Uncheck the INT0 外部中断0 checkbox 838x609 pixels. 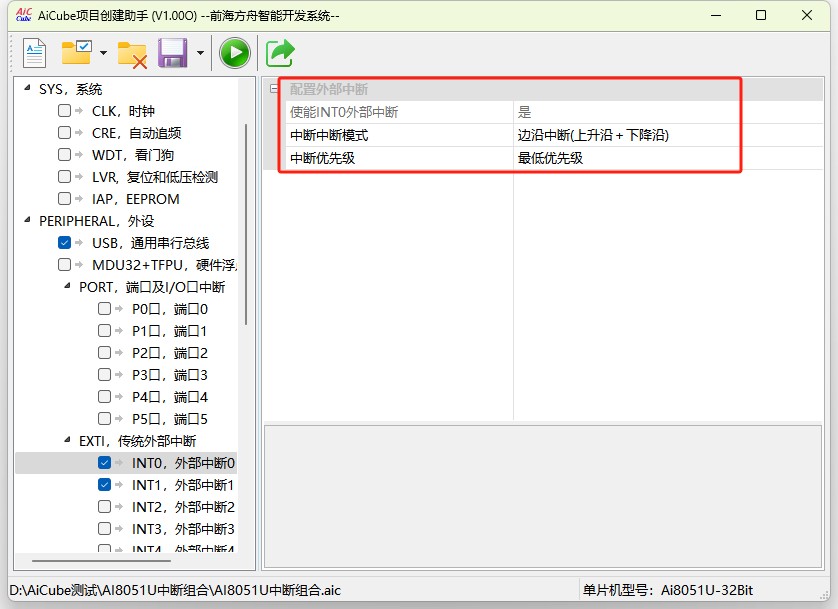104,463
